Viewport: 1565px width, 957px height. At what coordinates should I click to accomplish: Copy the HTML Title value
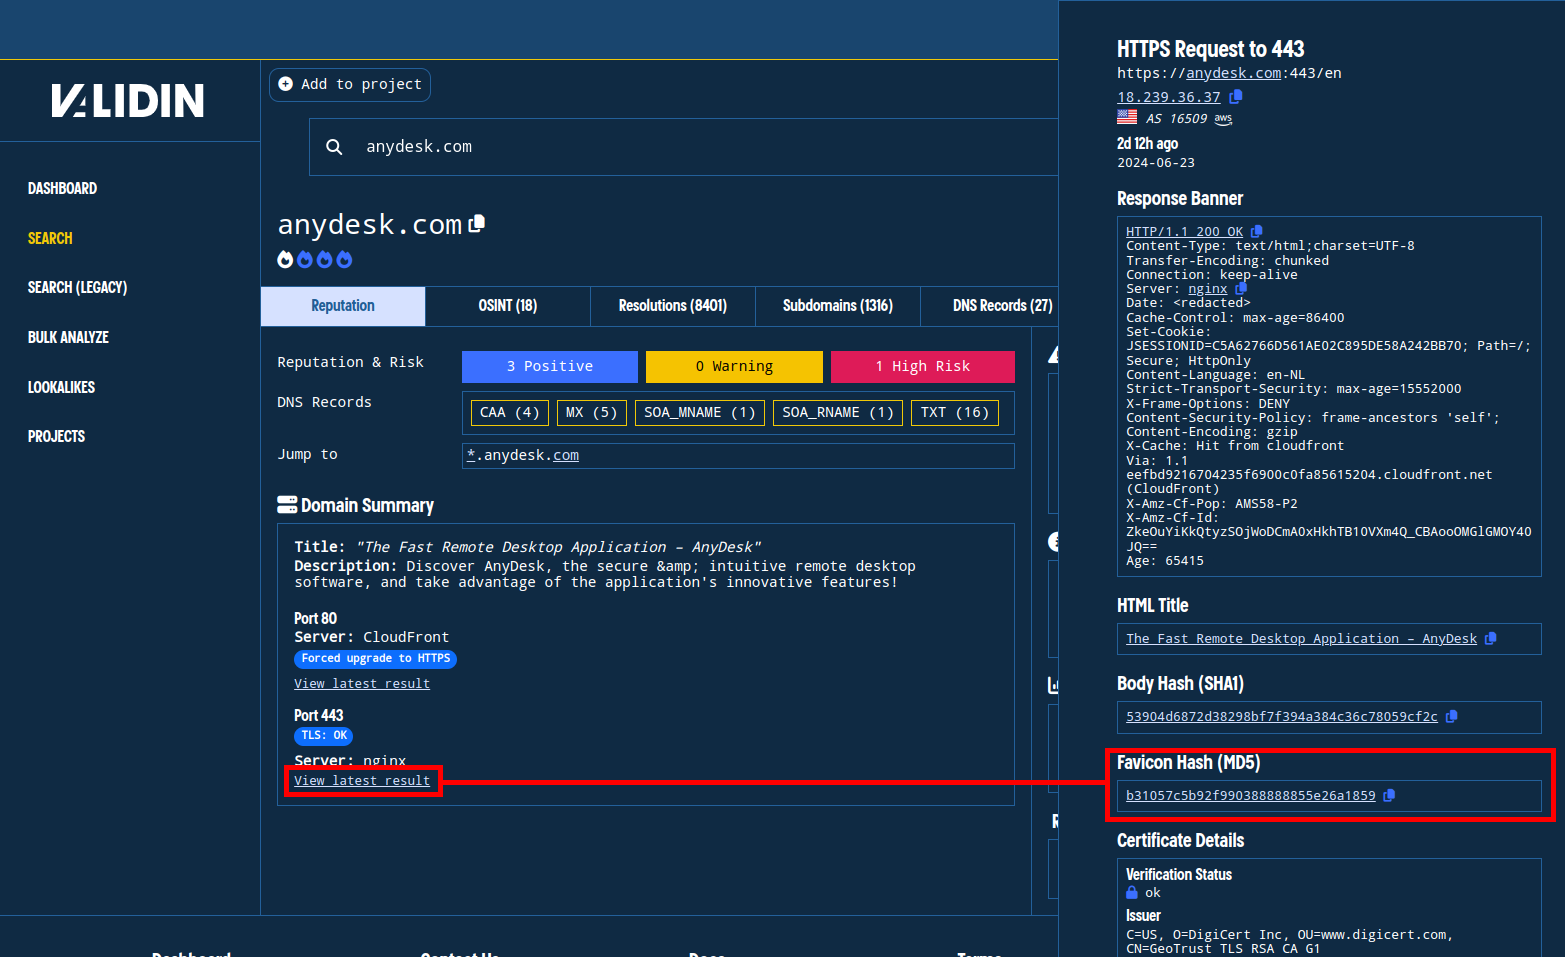1491,639
